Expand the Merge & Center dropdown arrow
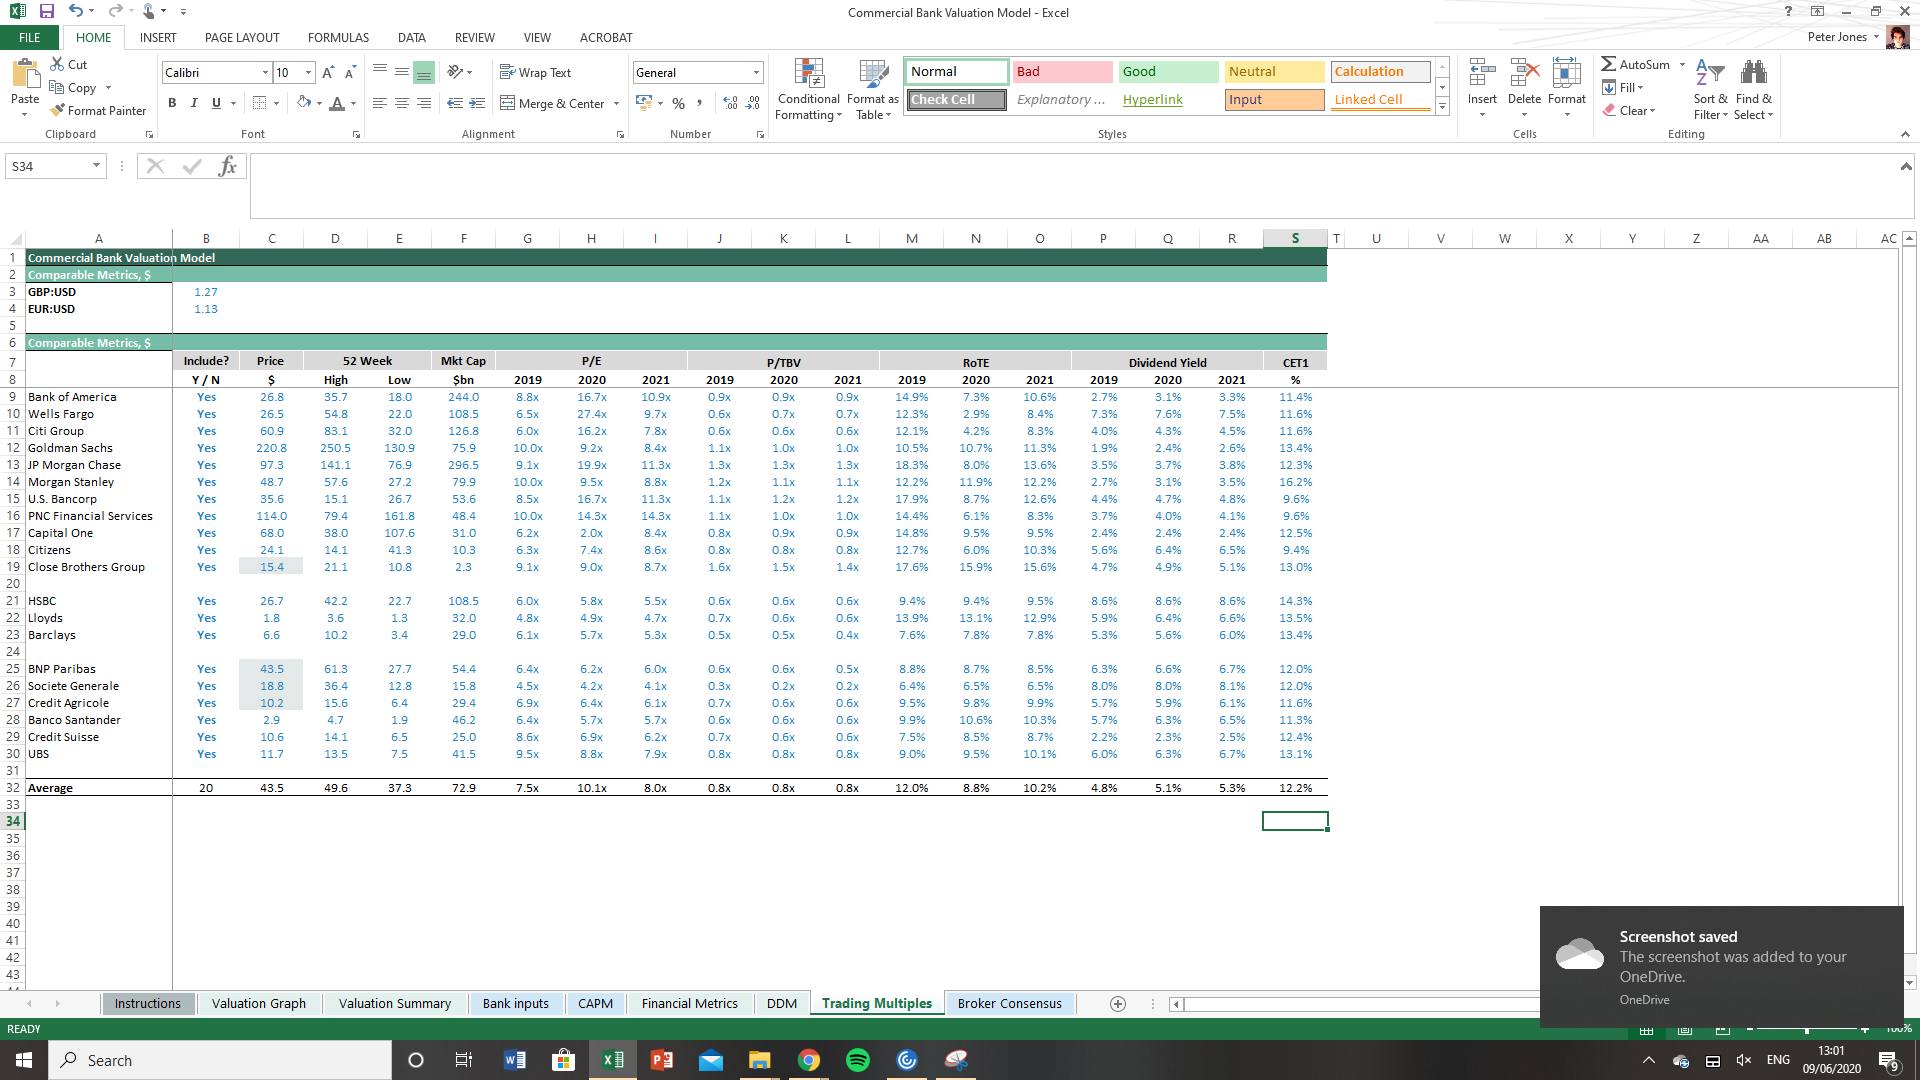The width and height of the screenshot is (1920, 1080). coord(616,103)
